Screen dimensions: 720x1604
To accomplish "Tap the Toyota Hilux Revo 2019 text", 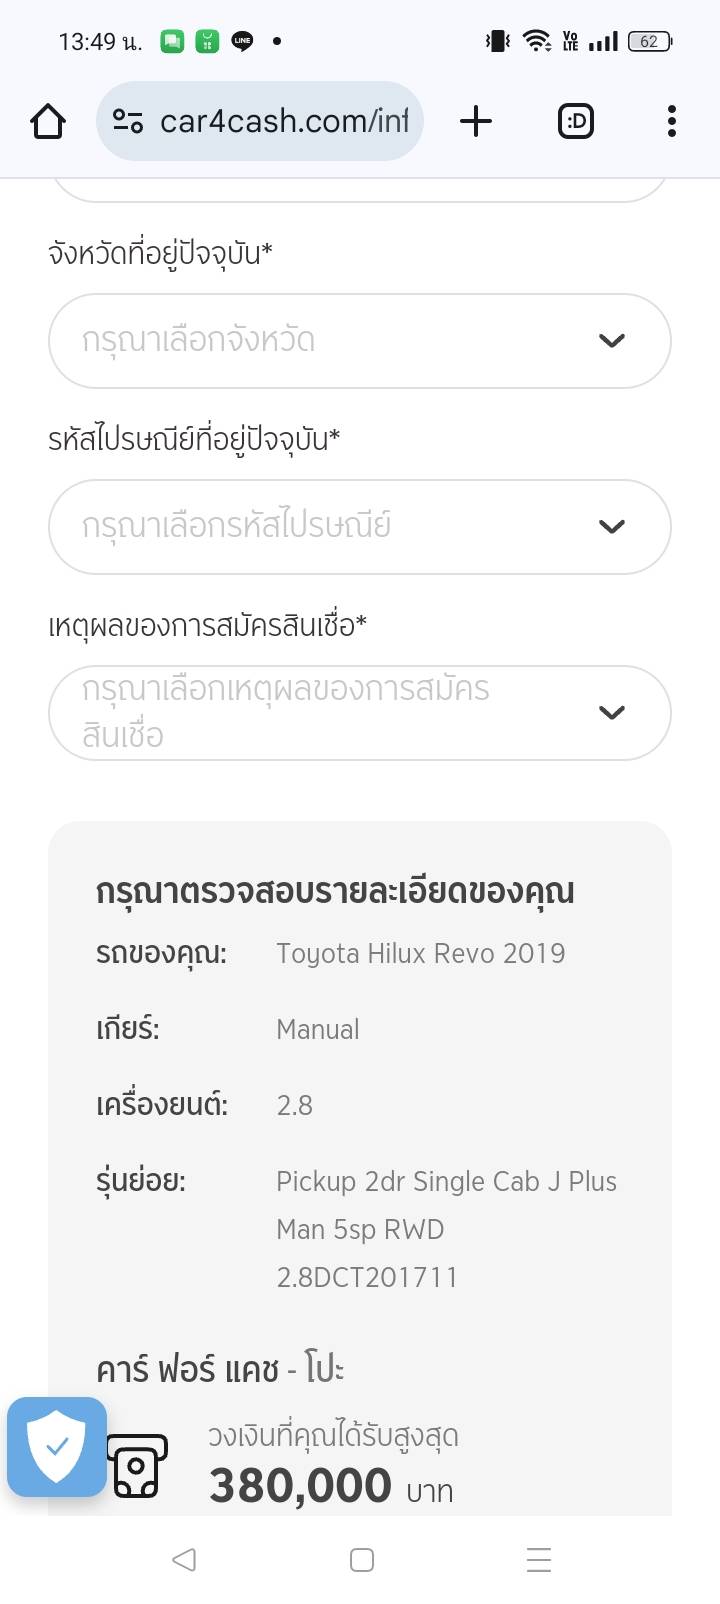I will [420, 953].
